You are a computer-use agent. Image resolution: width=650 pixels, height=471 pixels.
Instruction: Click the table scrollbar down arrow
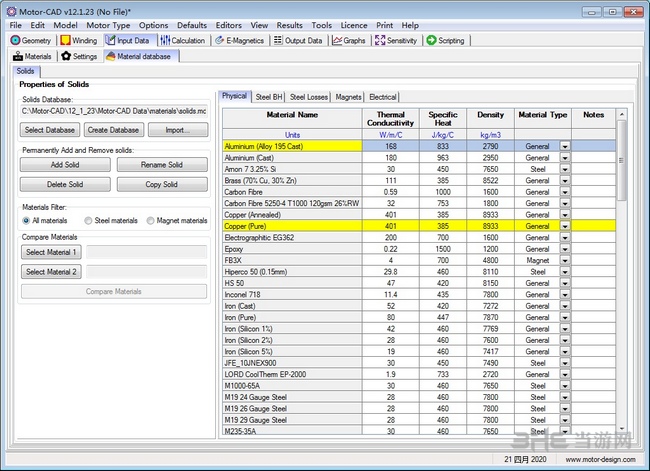pos(622,429)
